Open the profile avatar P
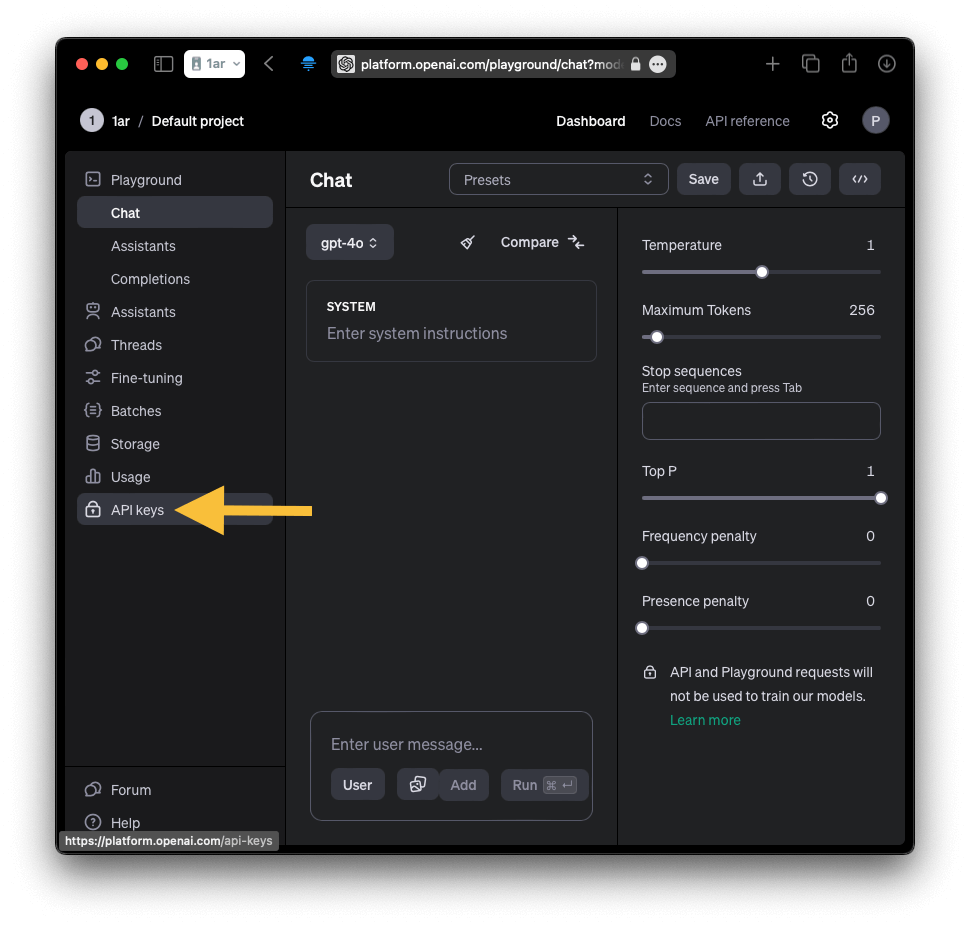Image resolution: width=970 pixels, height=928 pixels. (x=875, y=121)
